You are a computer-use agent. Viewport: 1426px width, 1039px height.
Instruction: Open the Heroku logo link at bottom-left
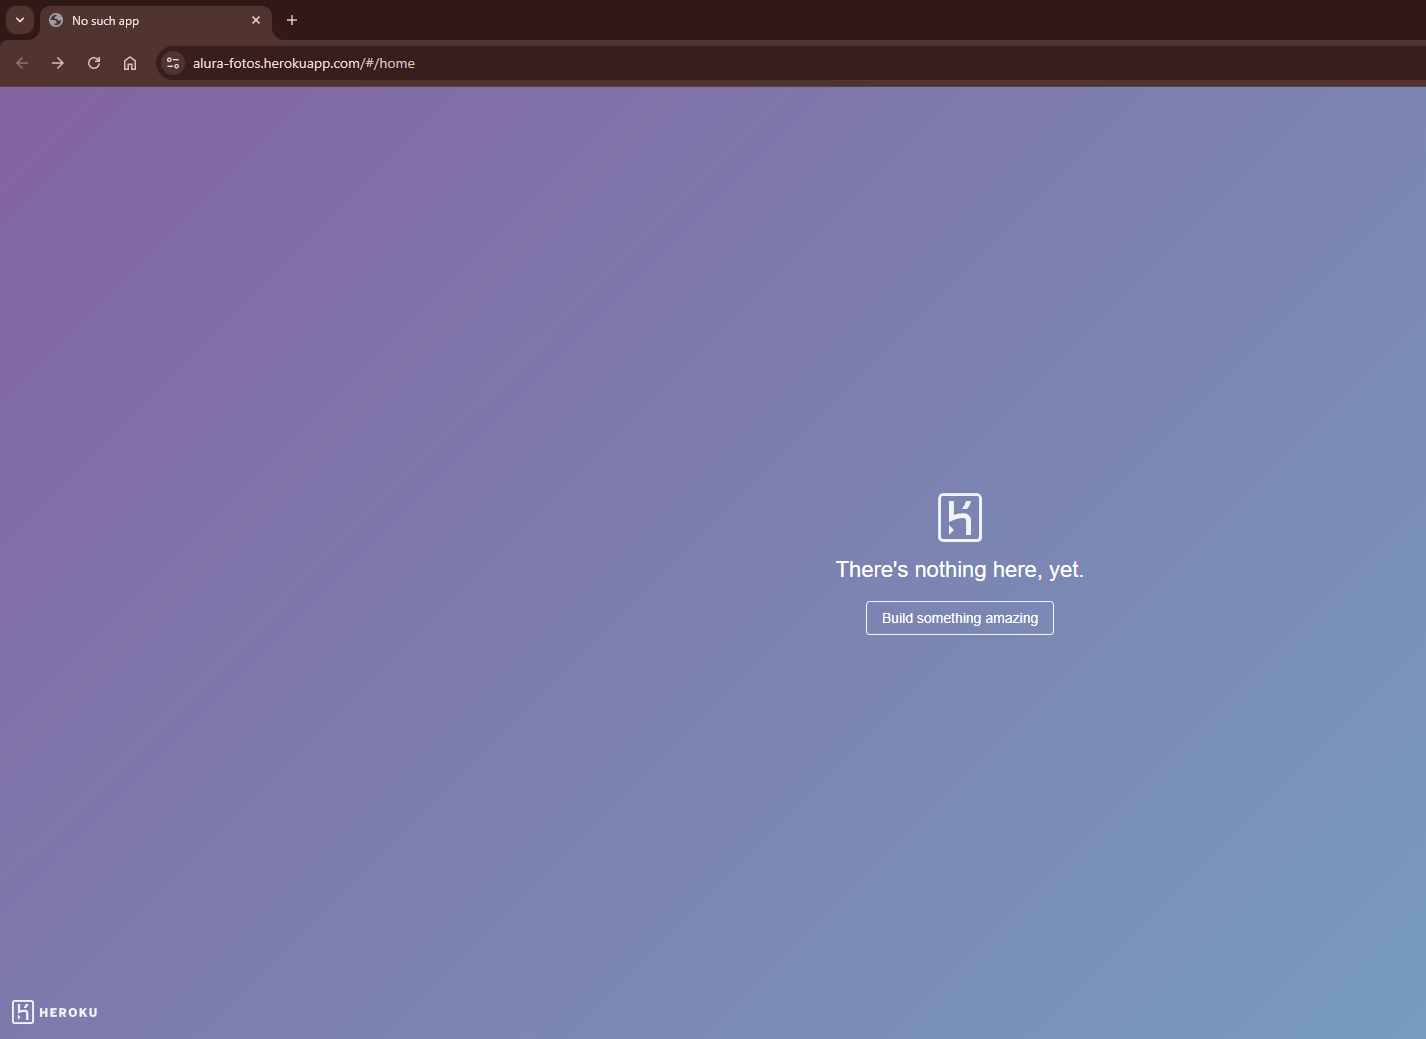click(x=55, y=1012)
